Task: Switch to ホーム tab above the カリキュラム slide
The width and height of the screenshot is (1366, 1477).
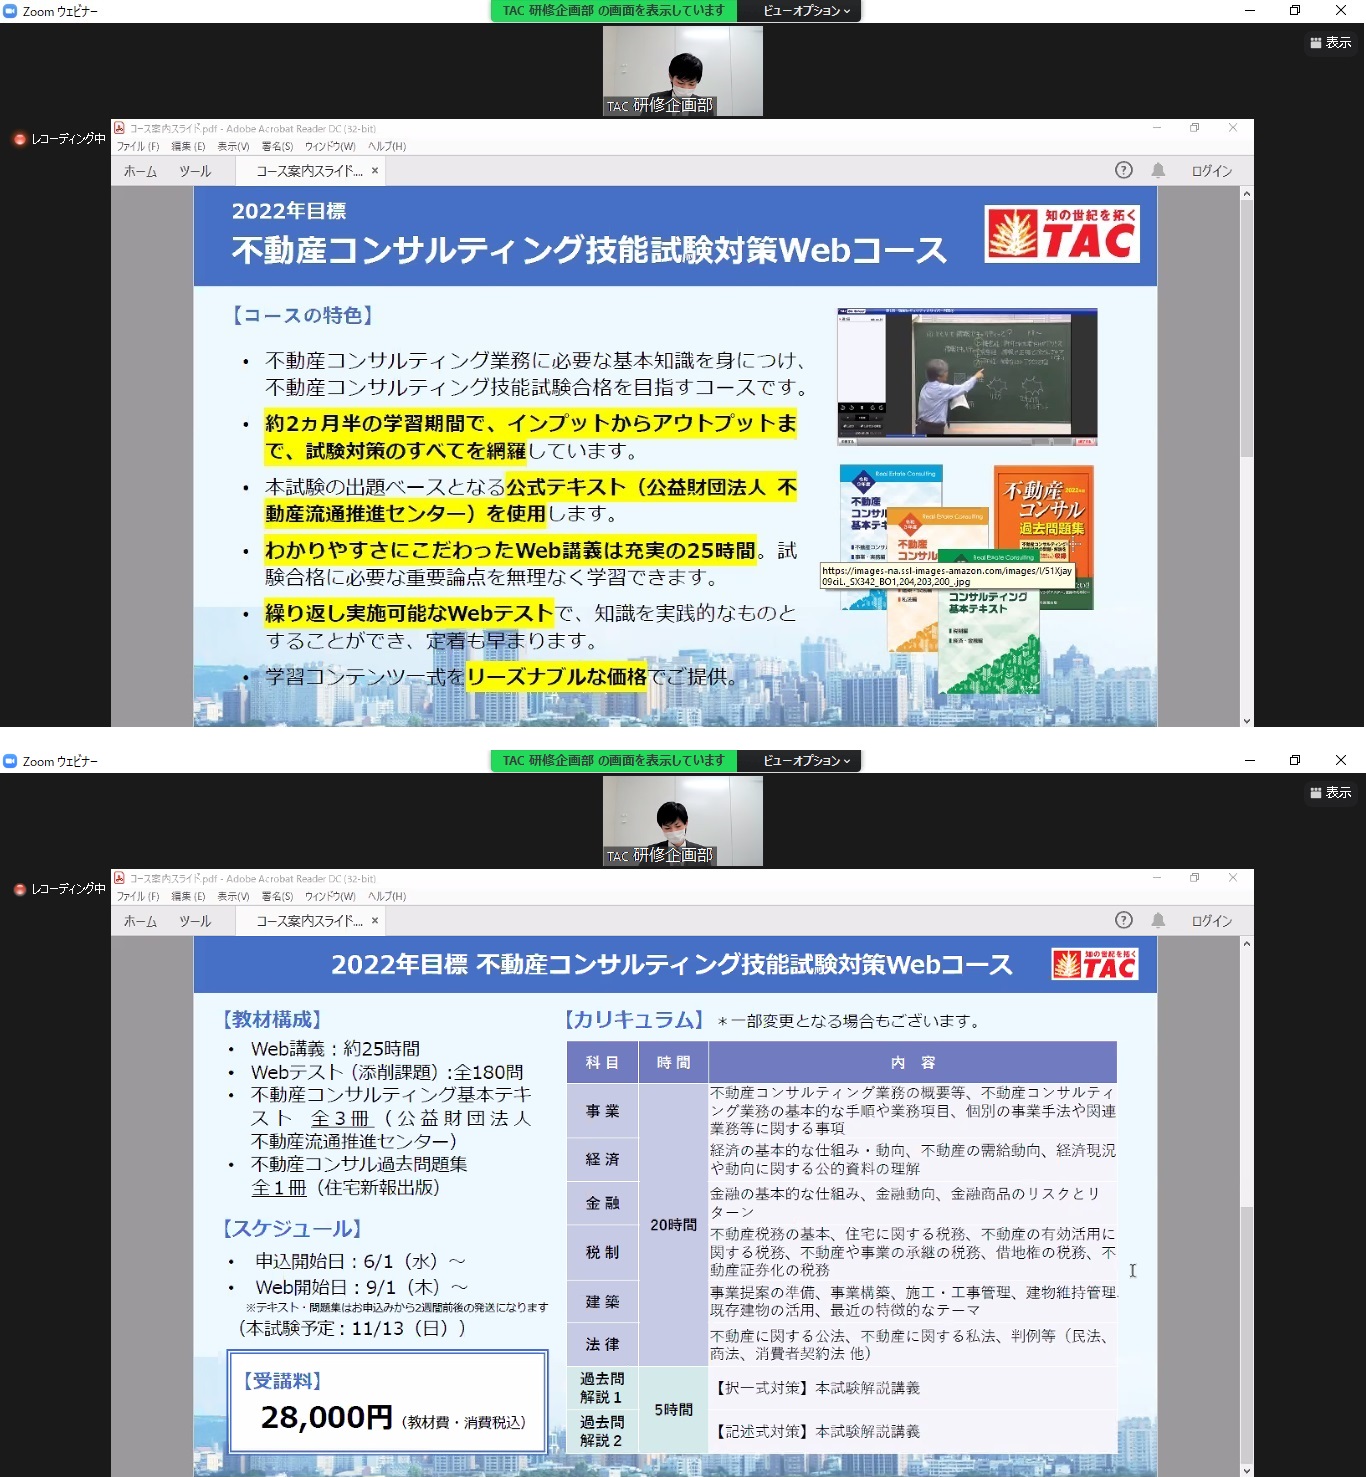Action: click(140, 921)
